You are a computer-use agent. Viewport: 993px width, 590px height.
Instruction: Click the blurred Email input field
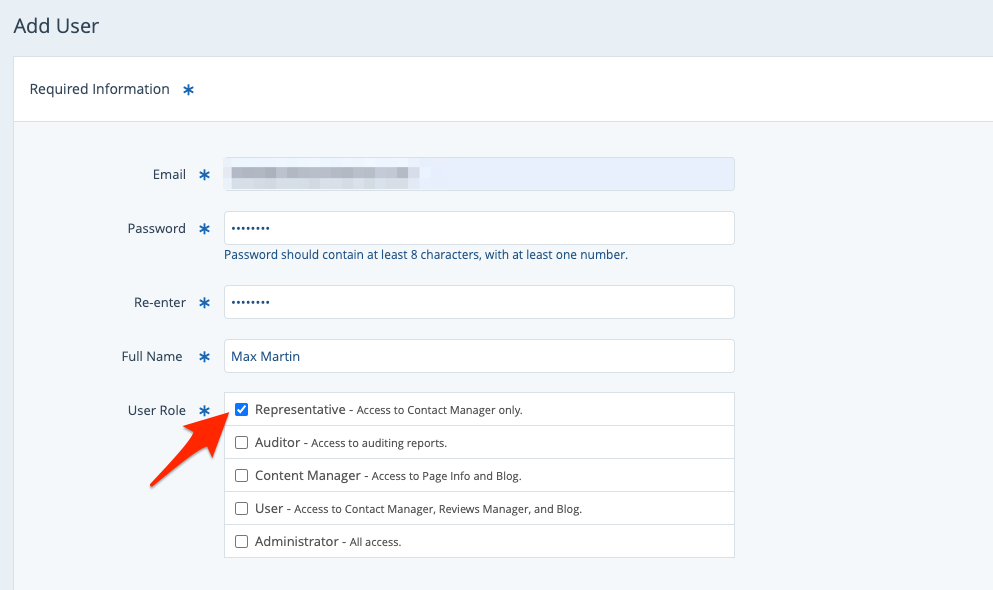click(478, 174)
